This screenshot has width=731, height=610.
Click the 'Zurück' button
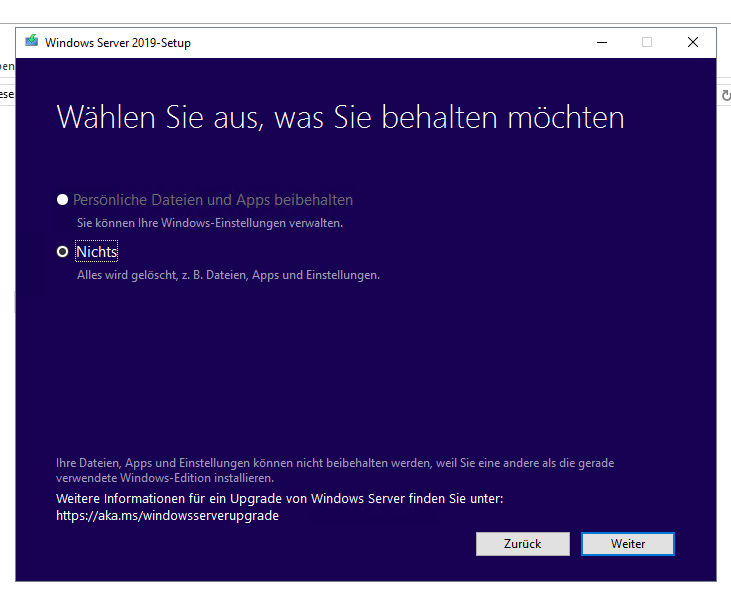click(x=523, y=544)
